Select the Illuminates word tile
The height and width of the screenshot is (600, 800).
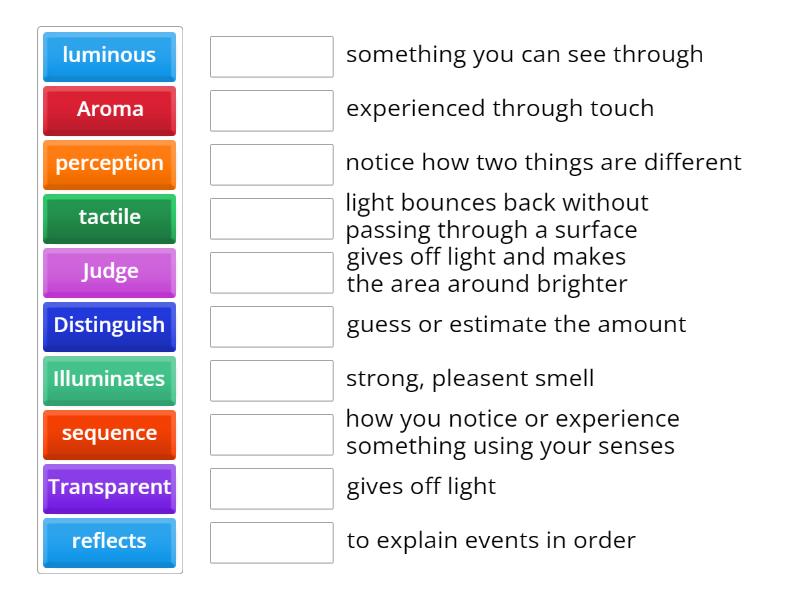coord(109,379)
